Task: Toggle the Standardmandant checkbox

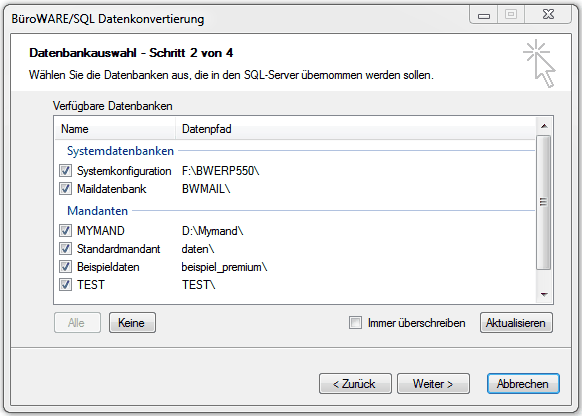Action: click(66, 248)
